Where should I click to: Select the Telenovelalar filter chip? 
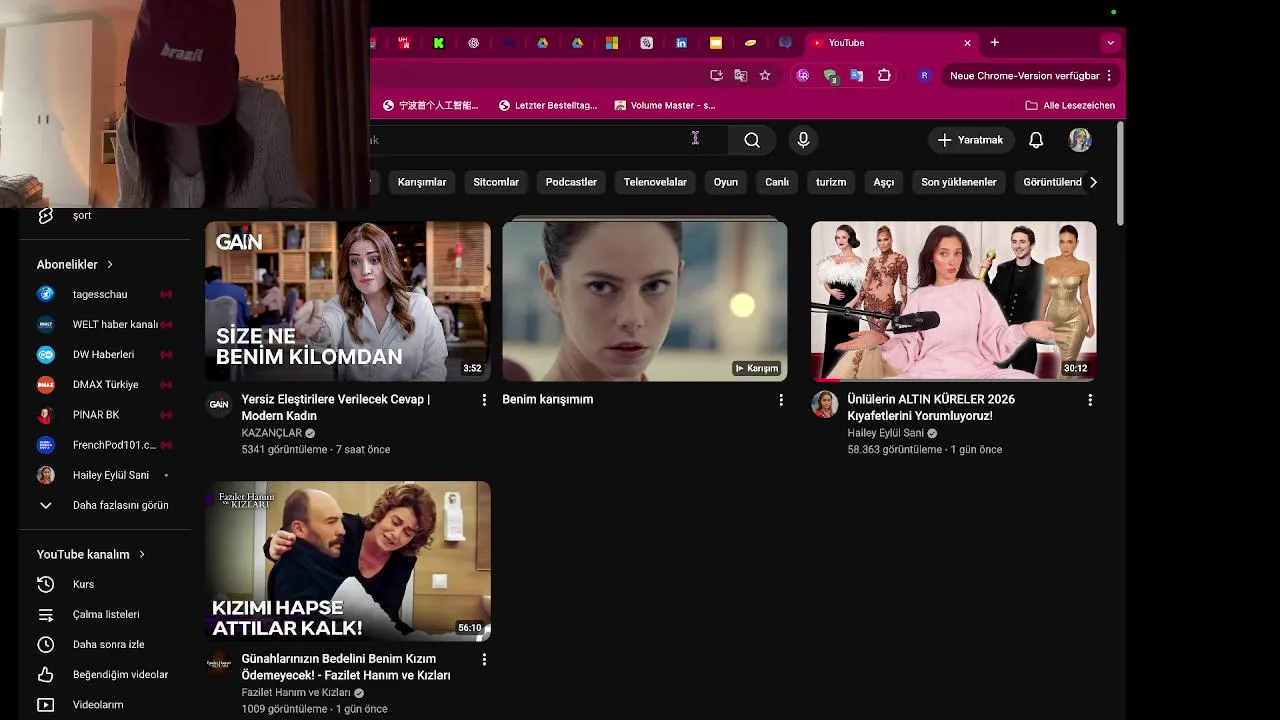click(x=655, y=182)
